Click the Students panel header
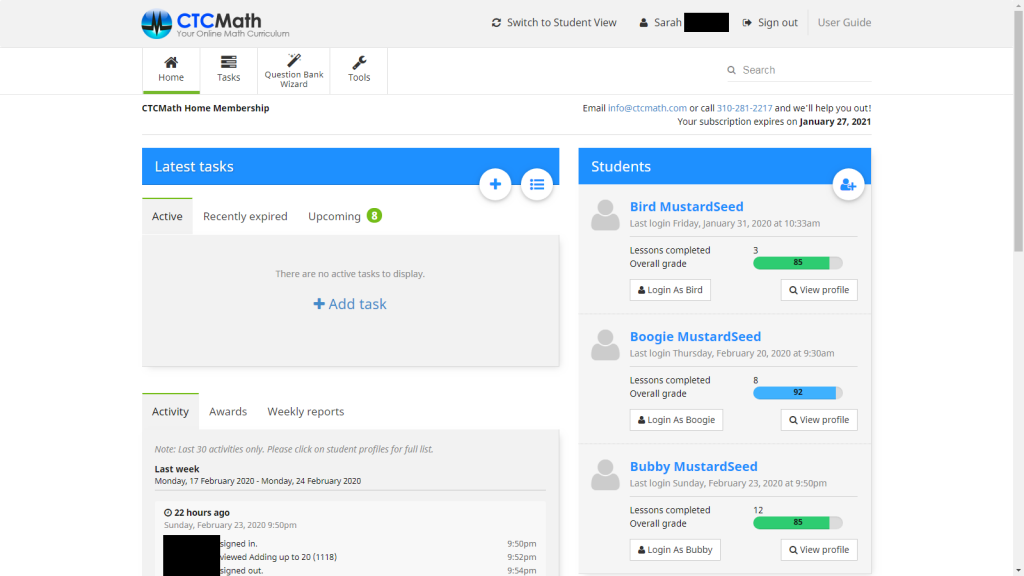Screen dimensions: 1024x576 (x=725, y=166)
